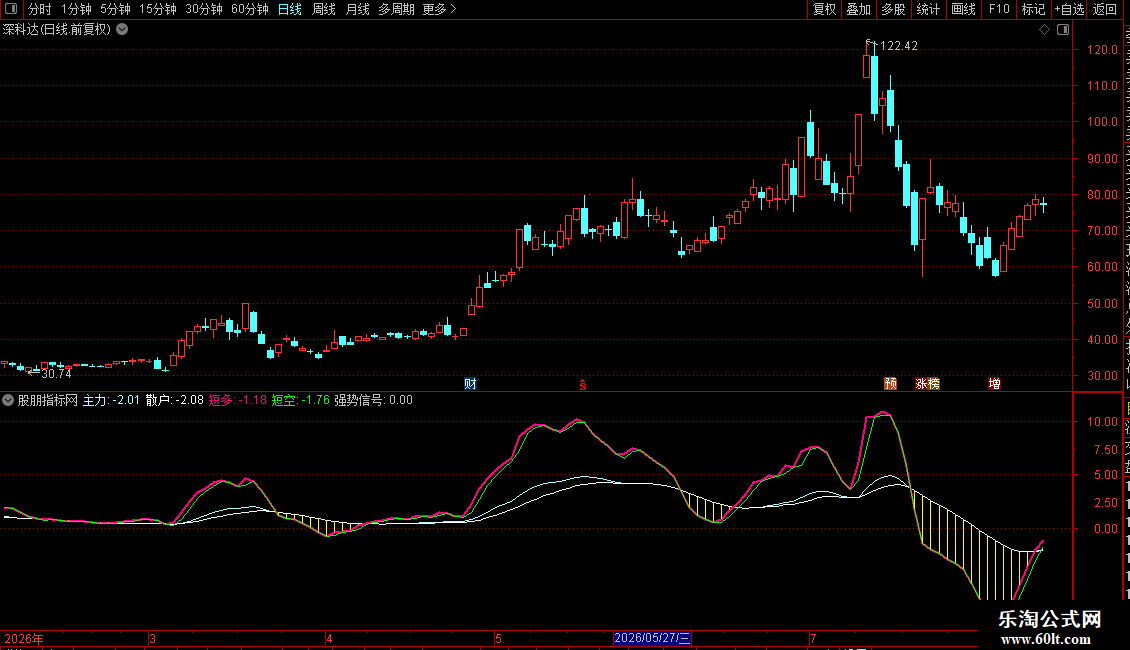This screenshot has height=650, width=1130.
Task: Click month 3 on time axis
Action: 152,638
